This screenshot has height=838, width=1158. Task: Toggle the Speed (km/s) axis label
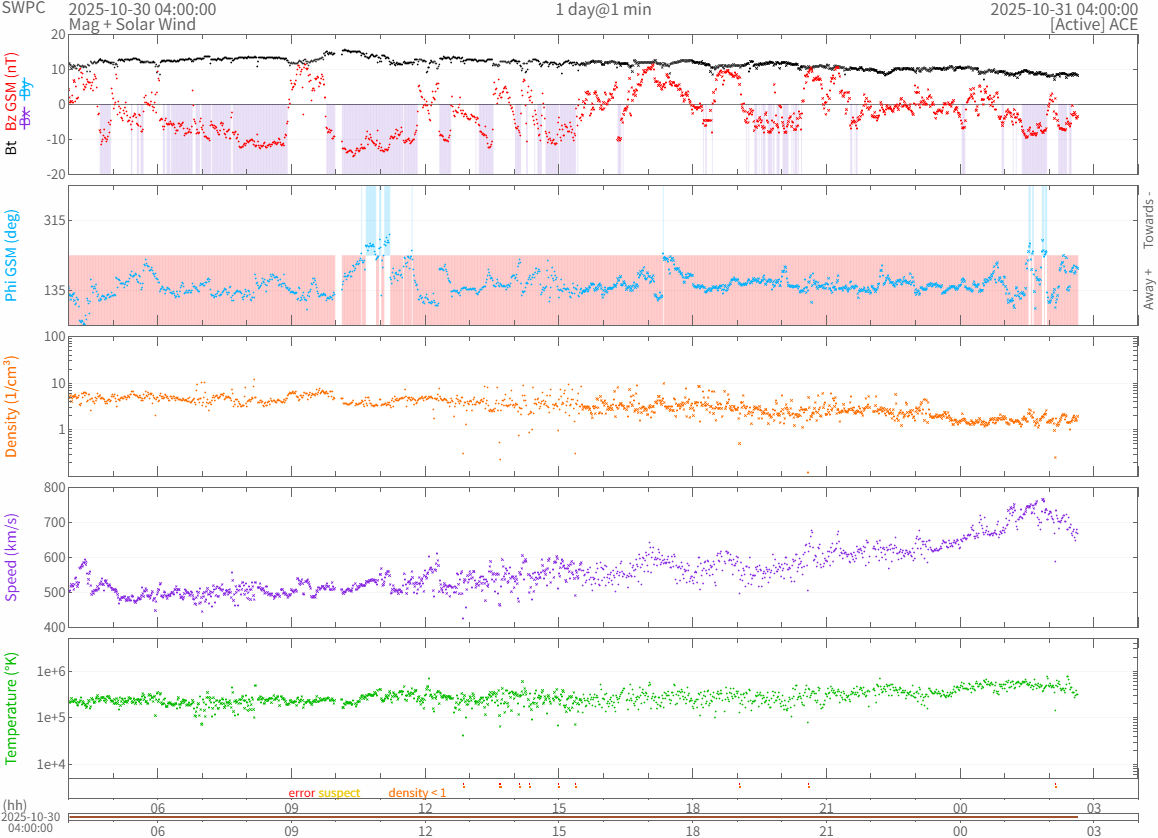click(x=11, y=557)
